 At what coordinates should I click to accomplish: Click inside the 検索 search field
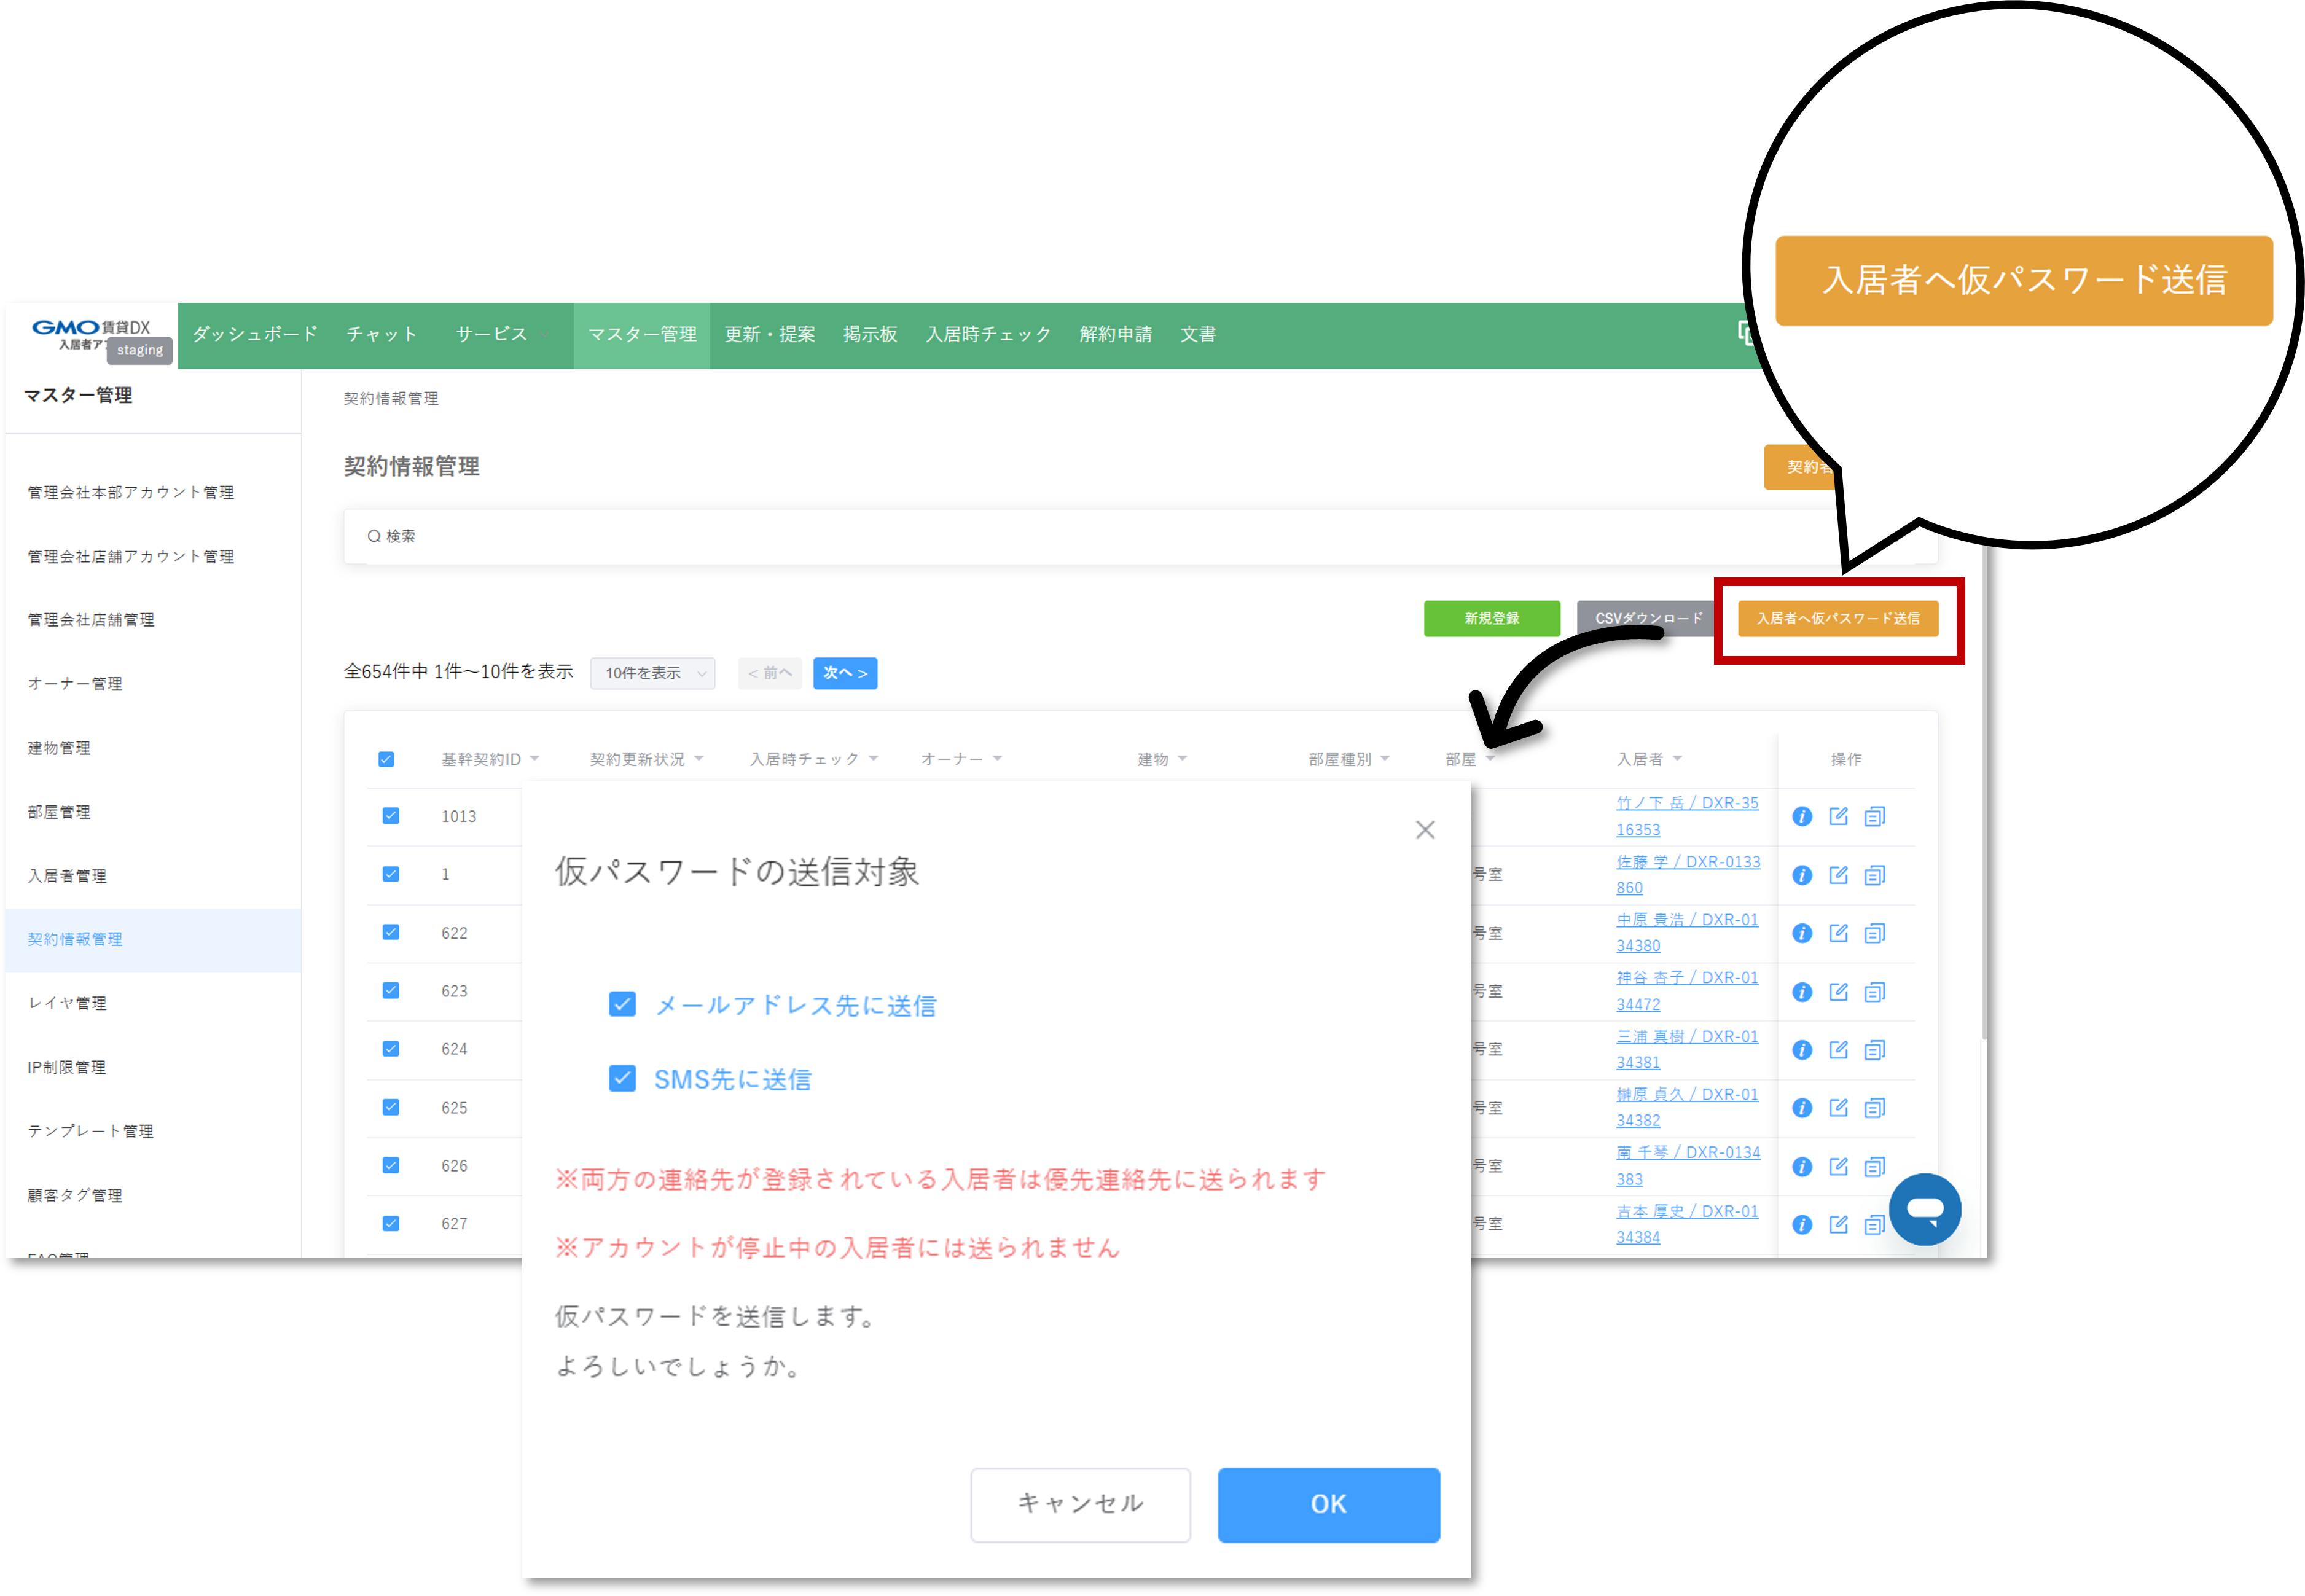coord(700,537)
